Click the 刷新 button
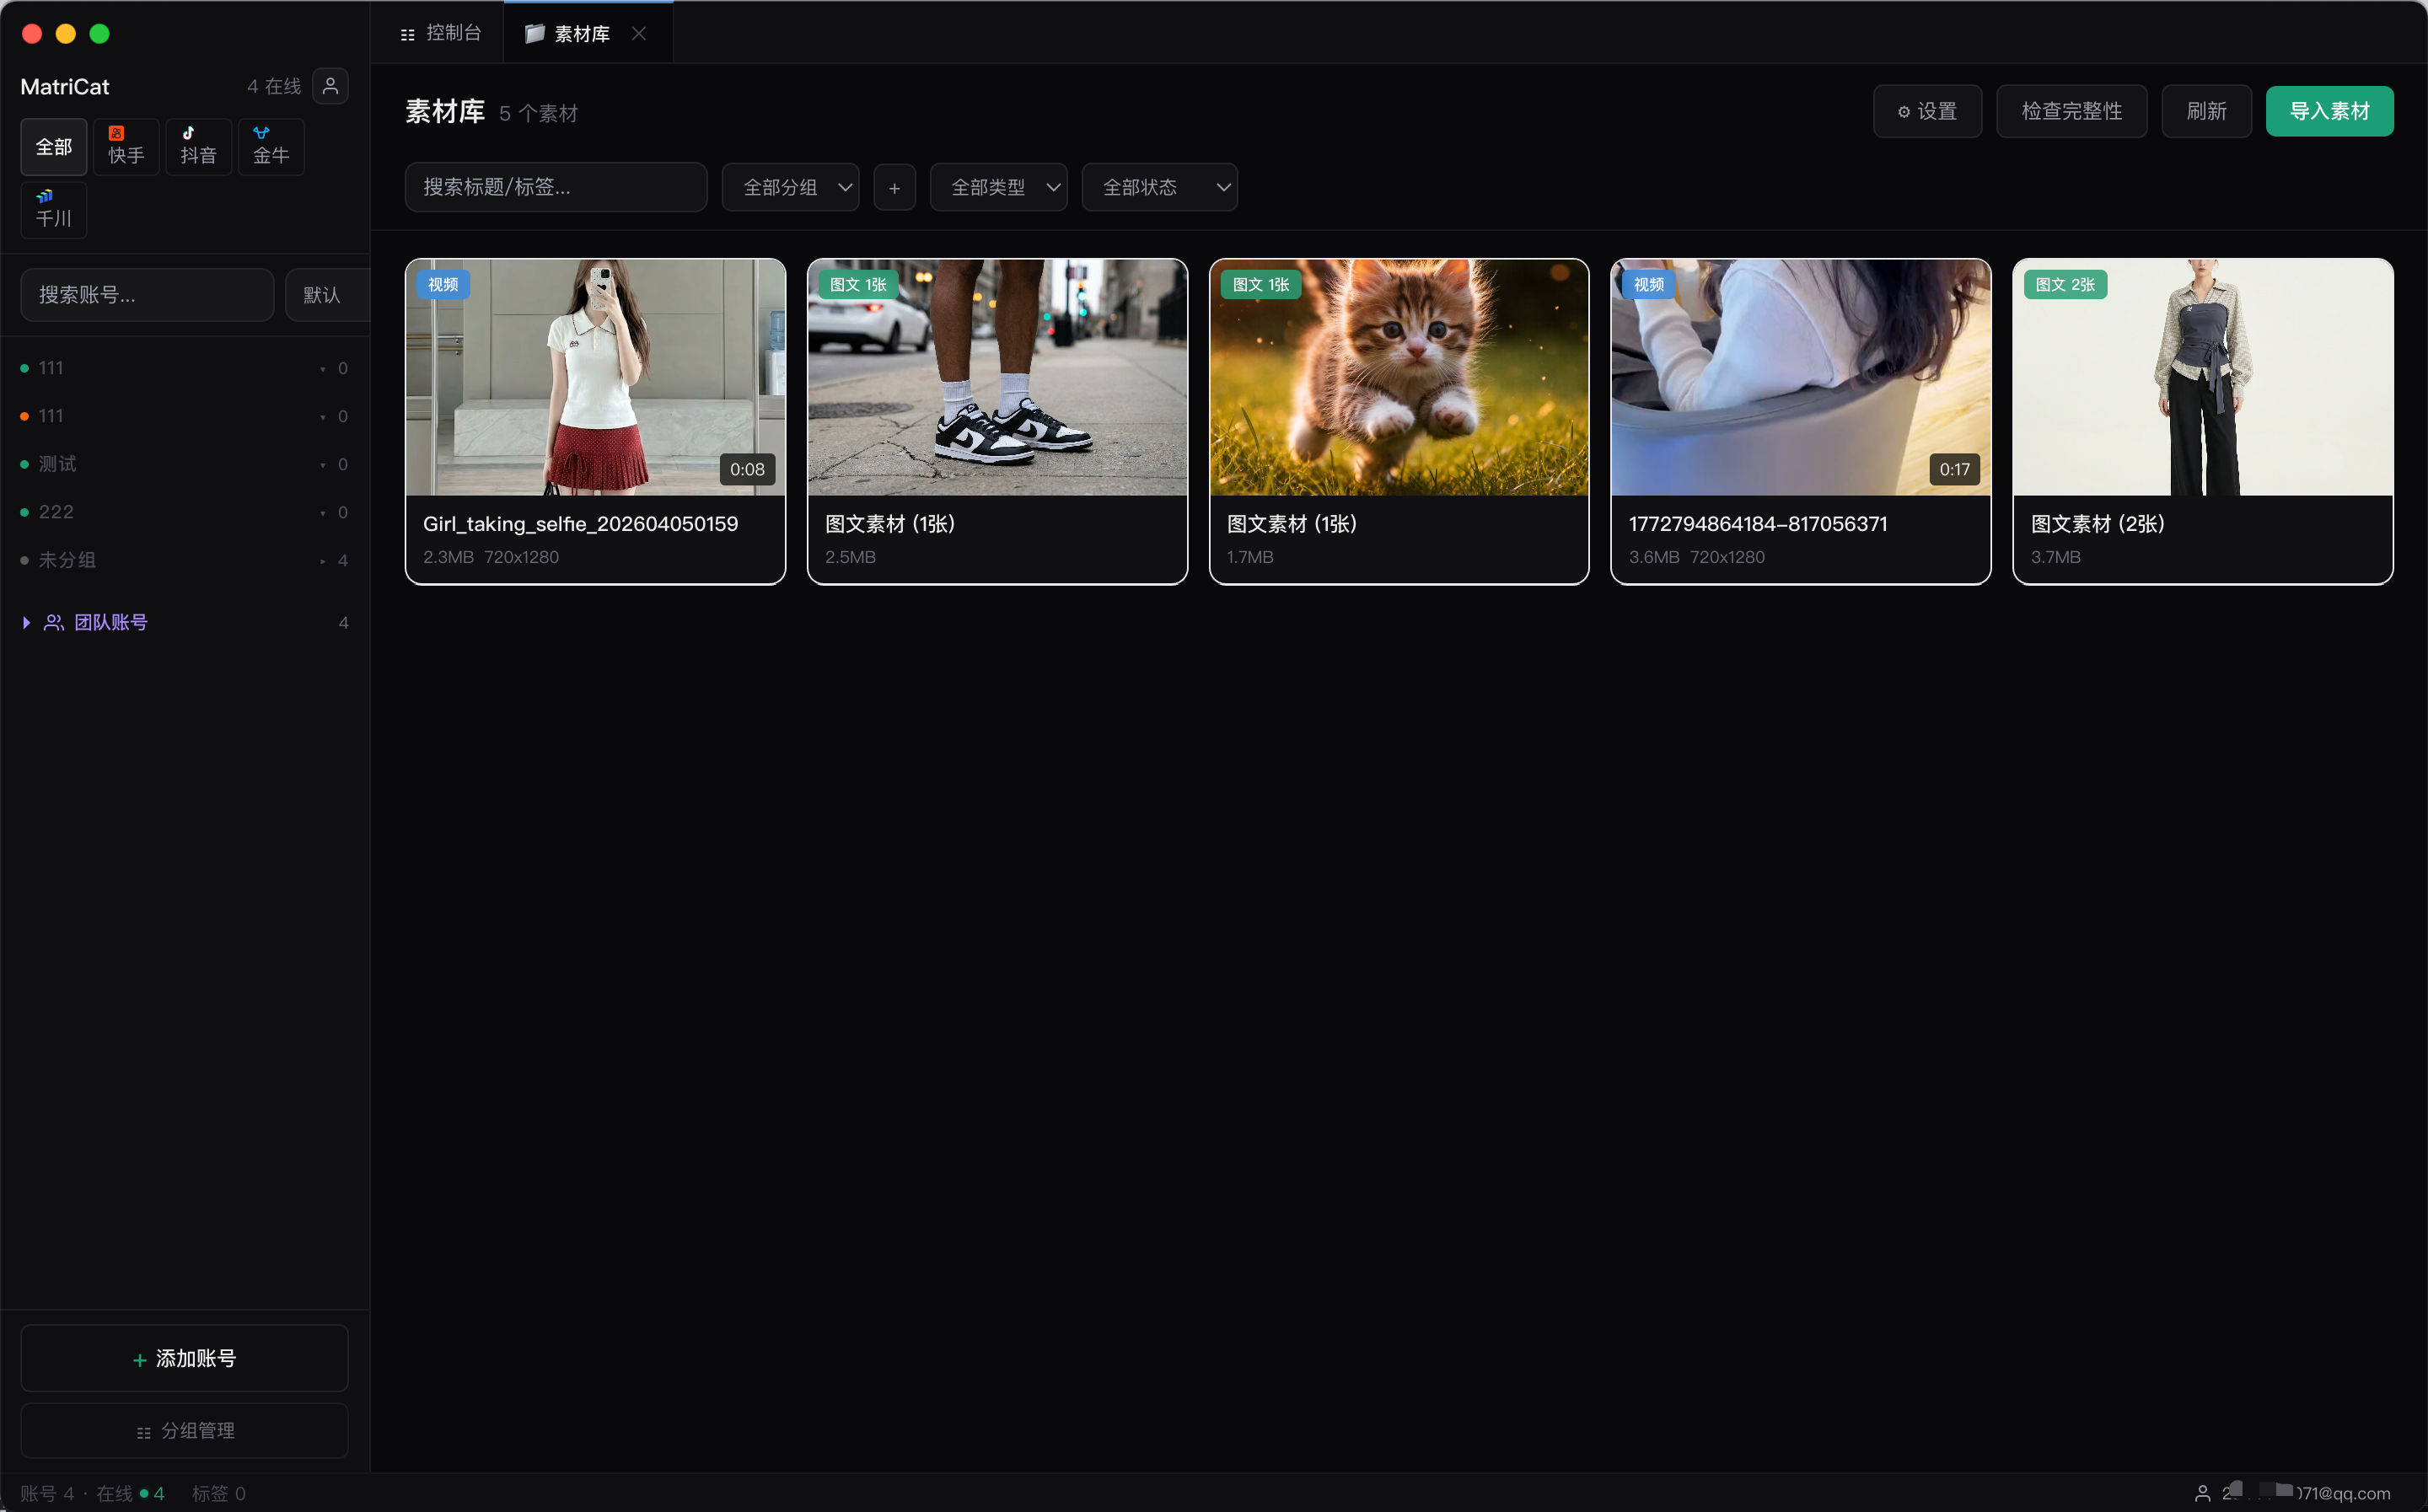This screenshot has height=1512, width=2428. point(2205,111)
